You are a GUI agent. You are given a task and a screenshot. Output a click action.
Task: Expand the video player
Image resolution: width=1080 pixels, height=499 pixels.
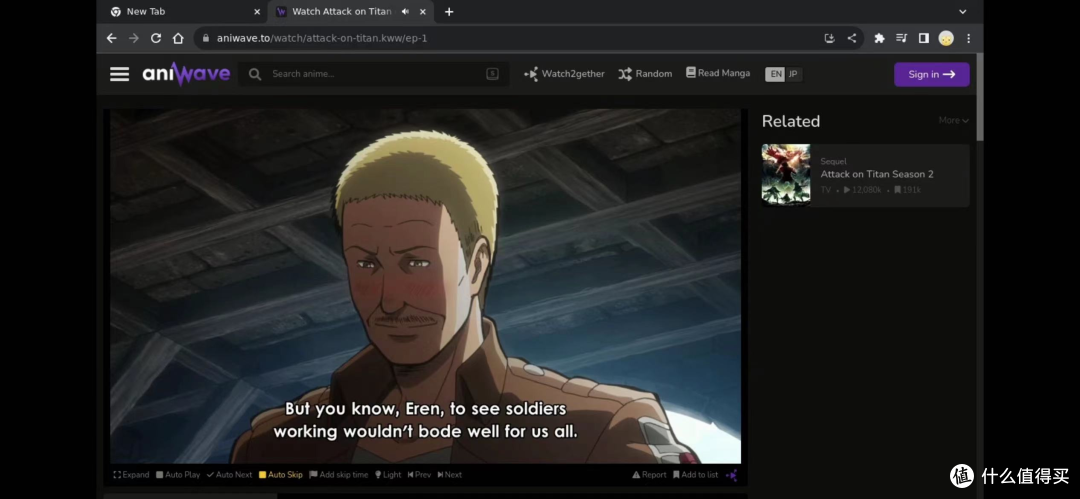coord(131,475)
